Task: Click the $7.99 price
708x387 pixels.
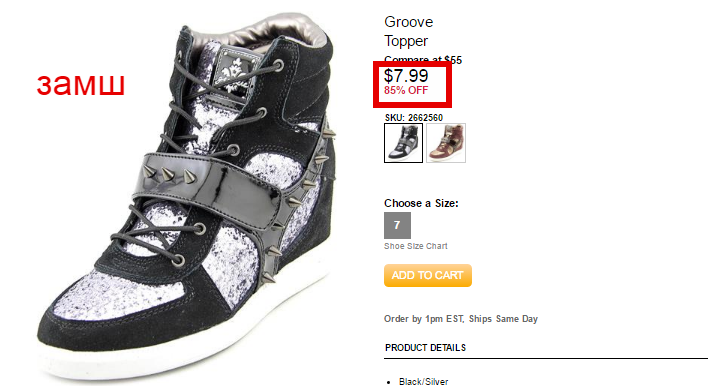Action: point(406,75)
